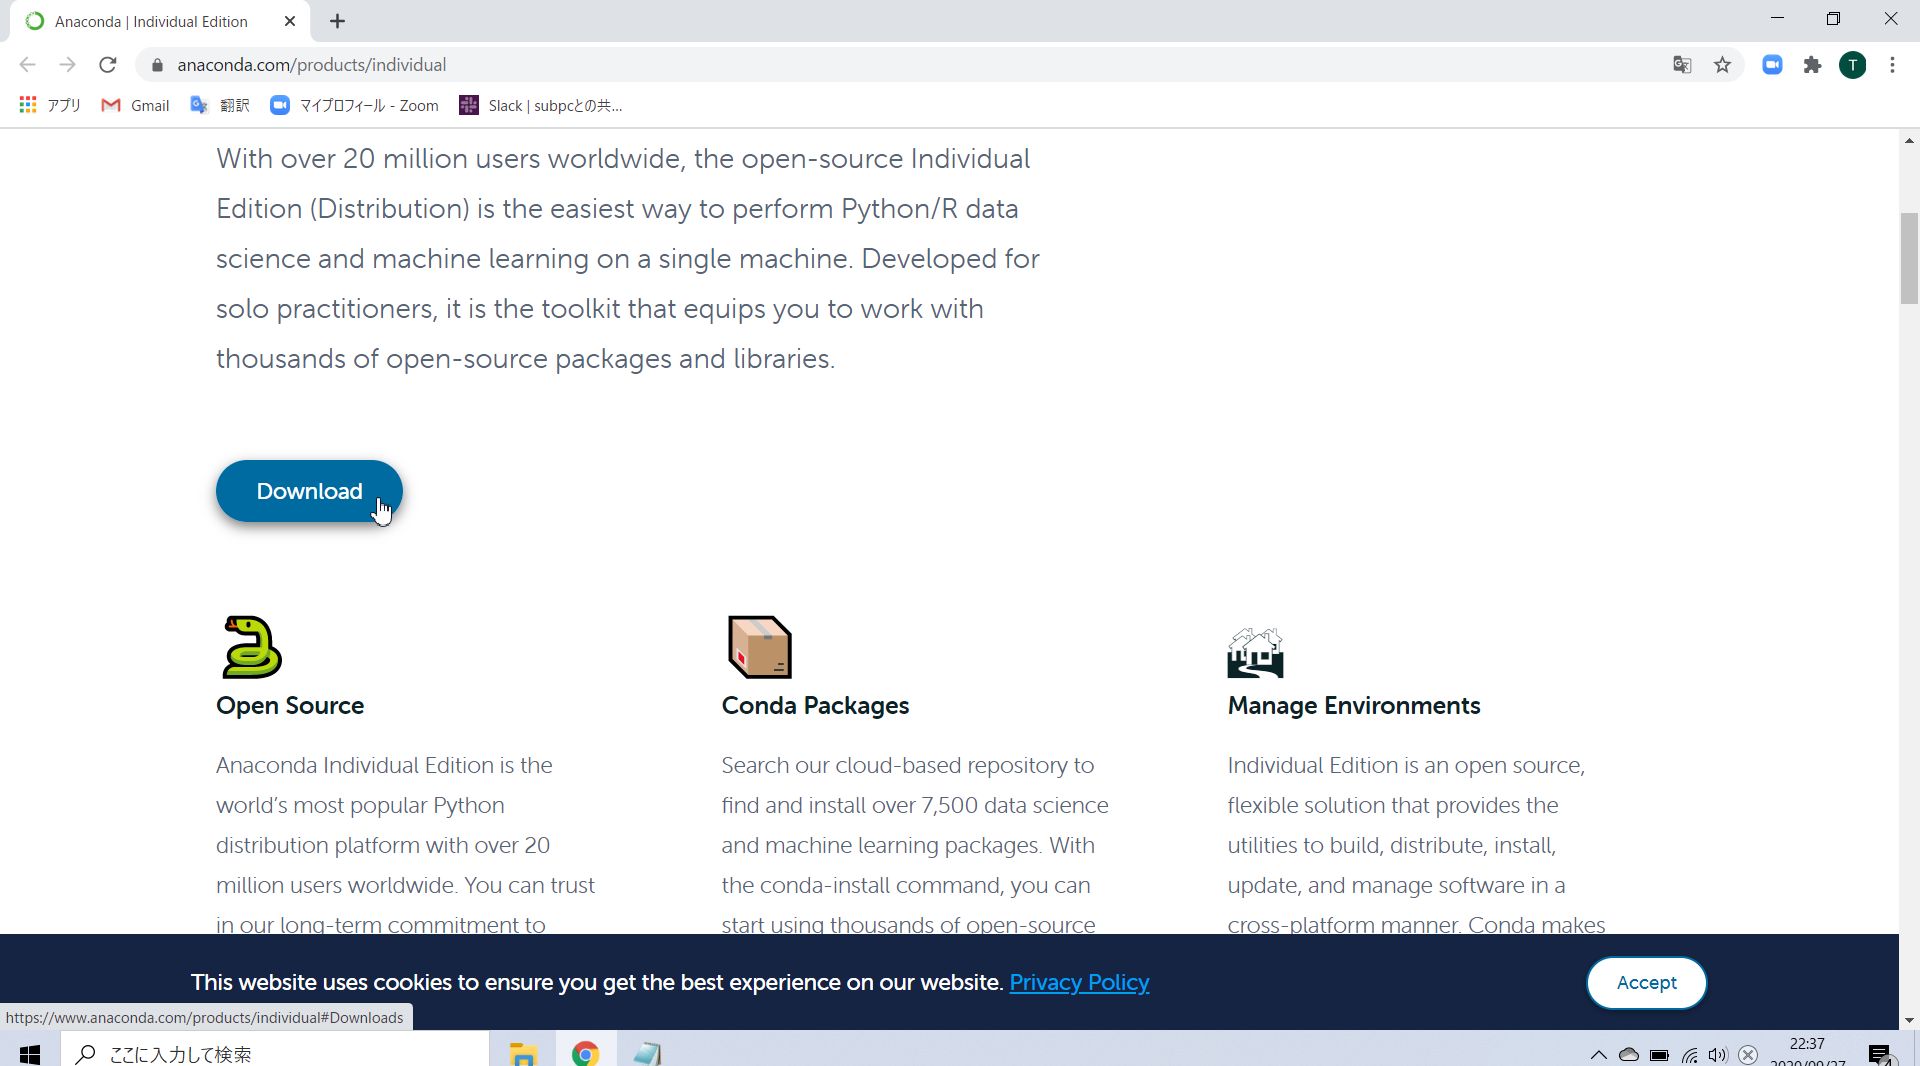Accept the cookies notice

[x=1646, y=982]
